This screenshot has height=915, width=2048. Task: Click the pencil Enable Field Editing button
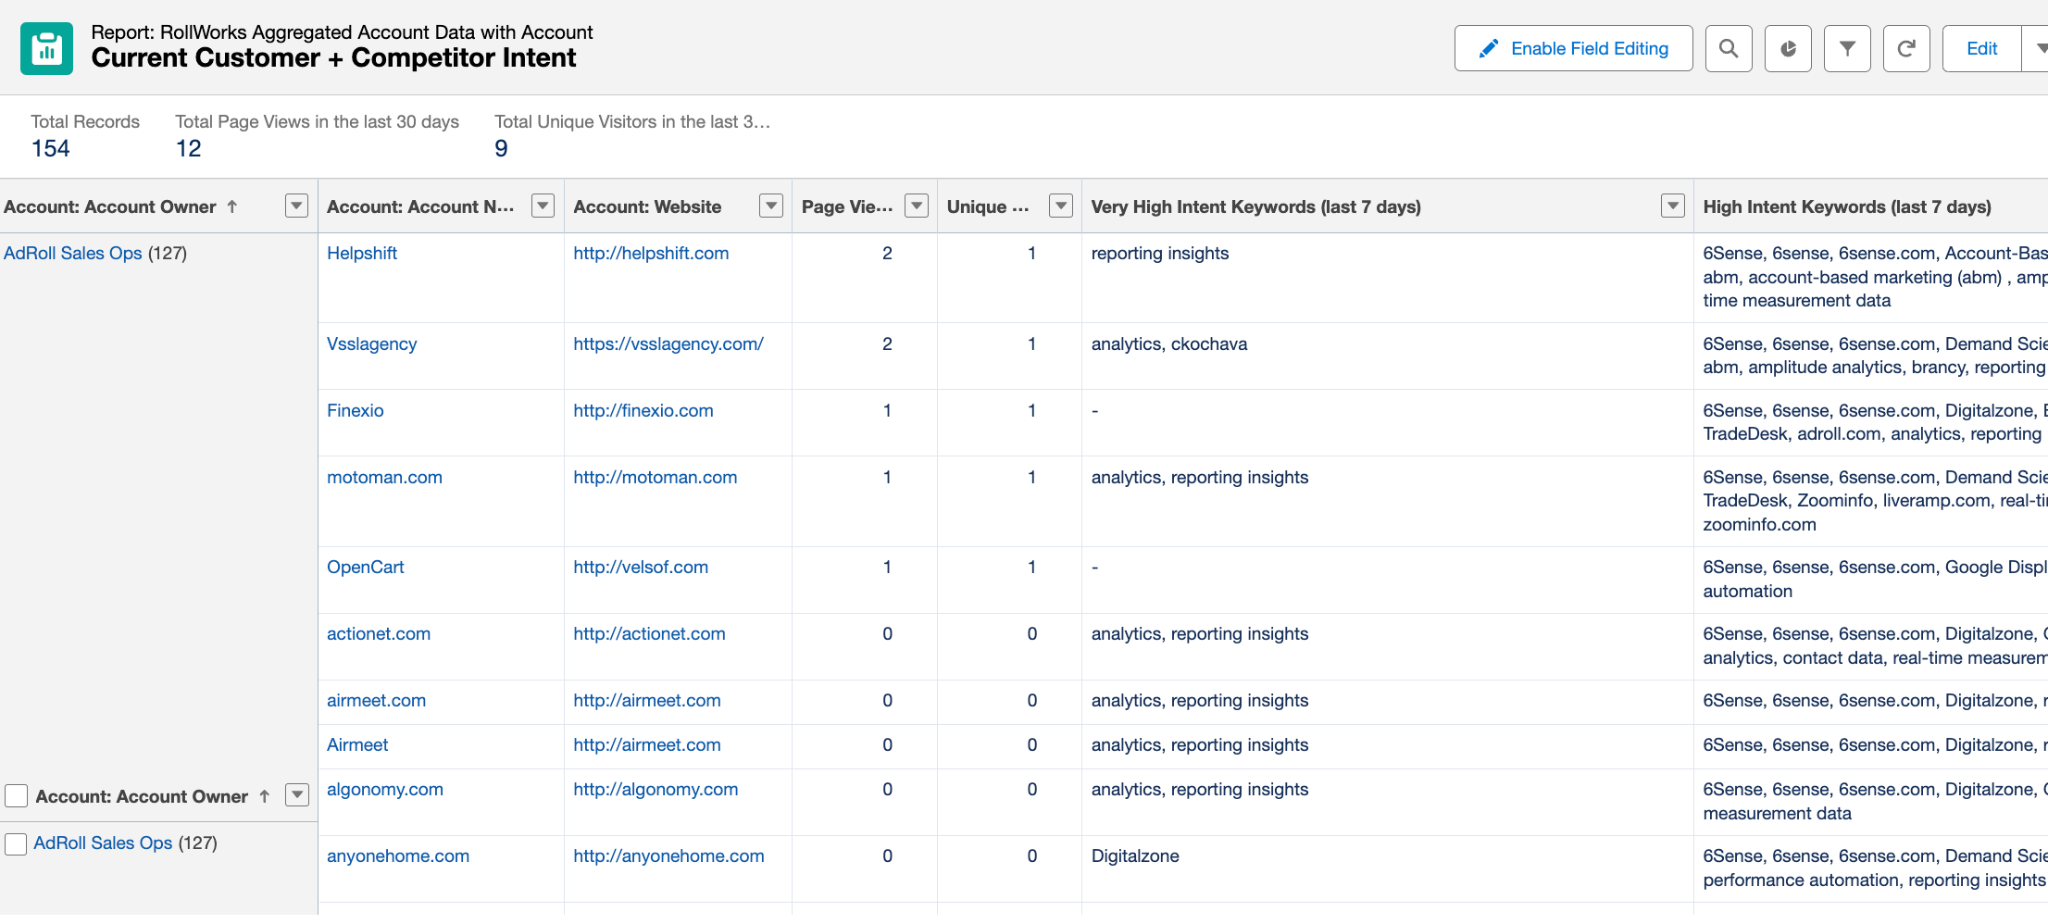[1573, 49]
